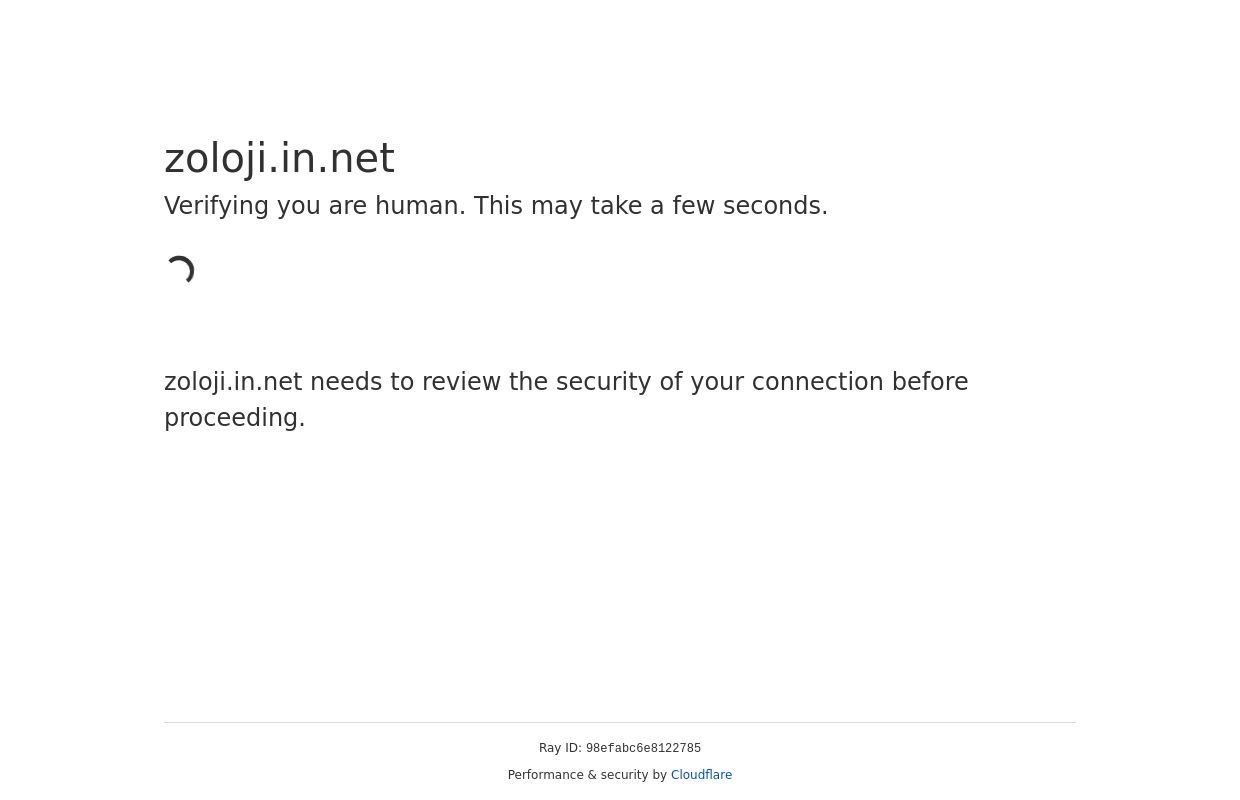Click the Ray ID value 98efabc6e8122785
Screen dimensions: 1240x800
coord(643,749)
